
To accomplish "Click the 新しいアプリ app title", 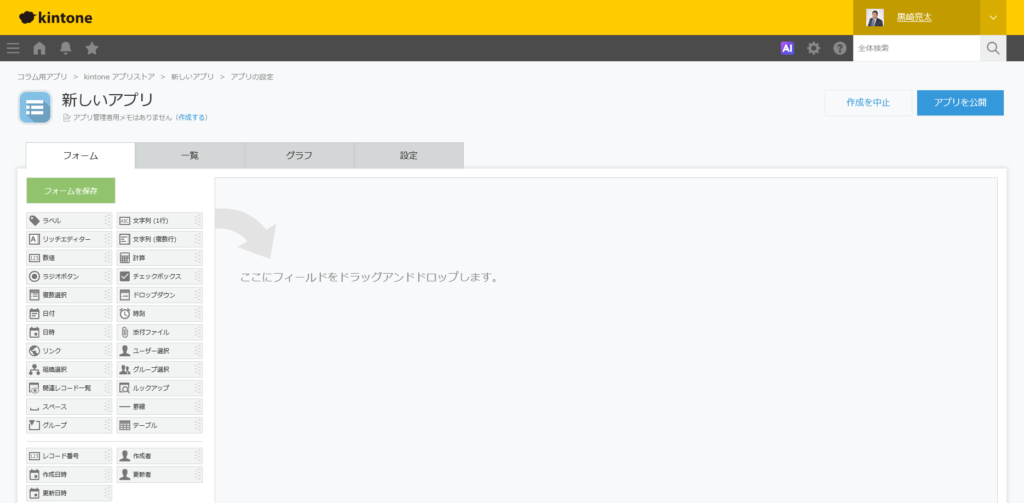I will [107, 100].
